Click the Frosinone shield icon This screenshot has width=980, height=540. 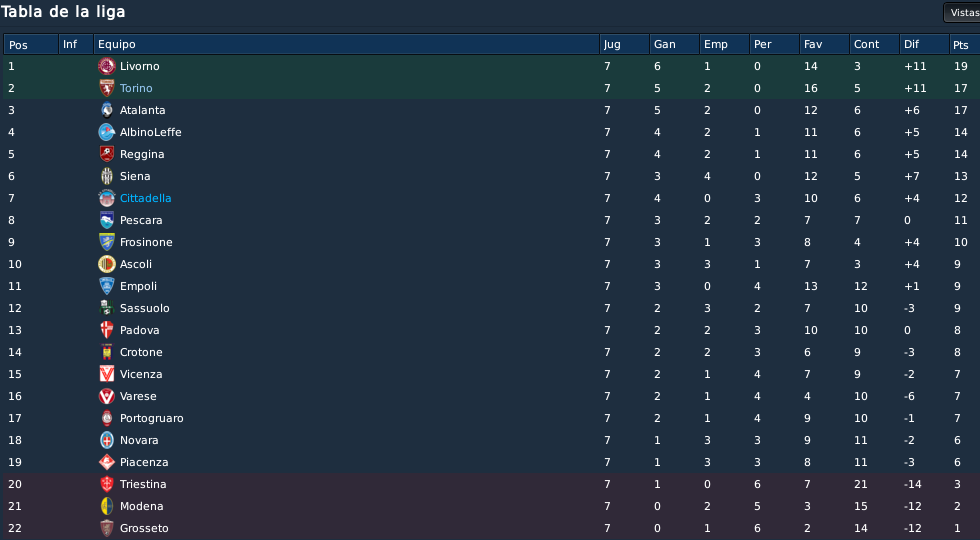pos(107,242)
